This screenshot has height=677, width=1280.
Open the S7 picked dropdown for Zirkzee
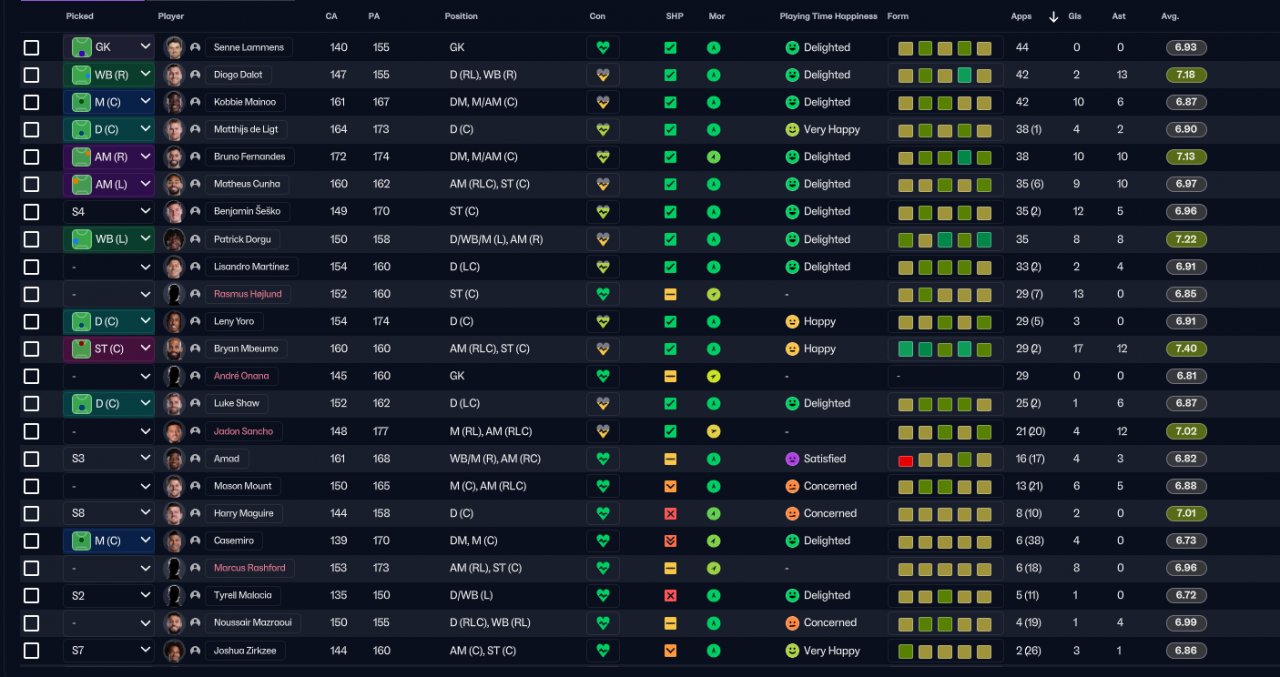[x=109, y=650]
